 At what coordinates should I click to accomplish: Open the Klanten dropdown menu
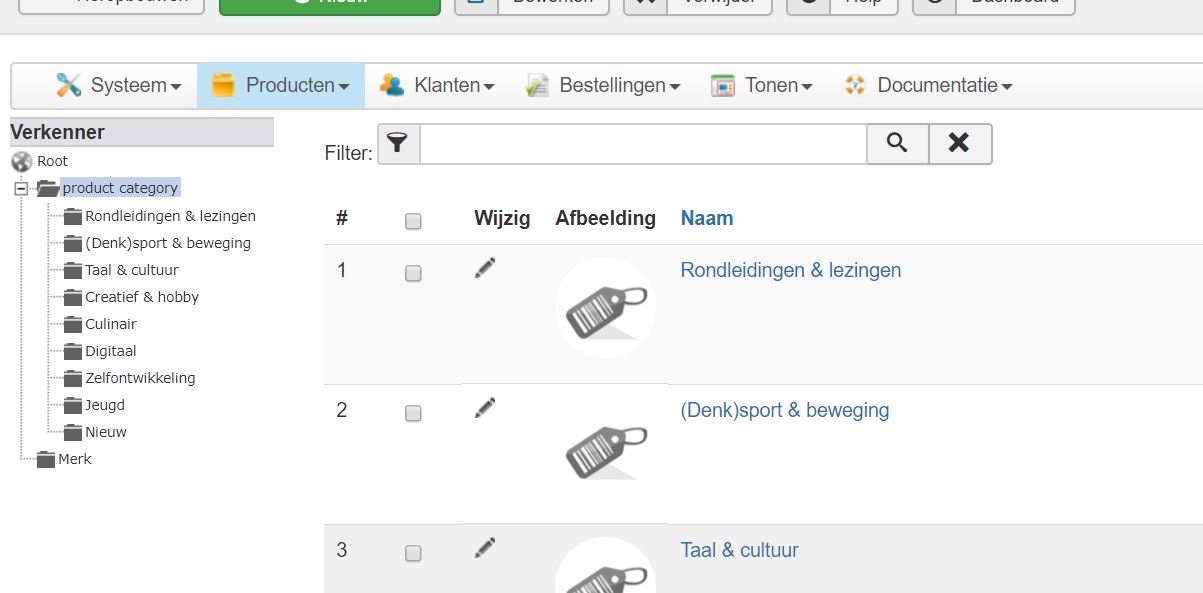click(437, 86)
